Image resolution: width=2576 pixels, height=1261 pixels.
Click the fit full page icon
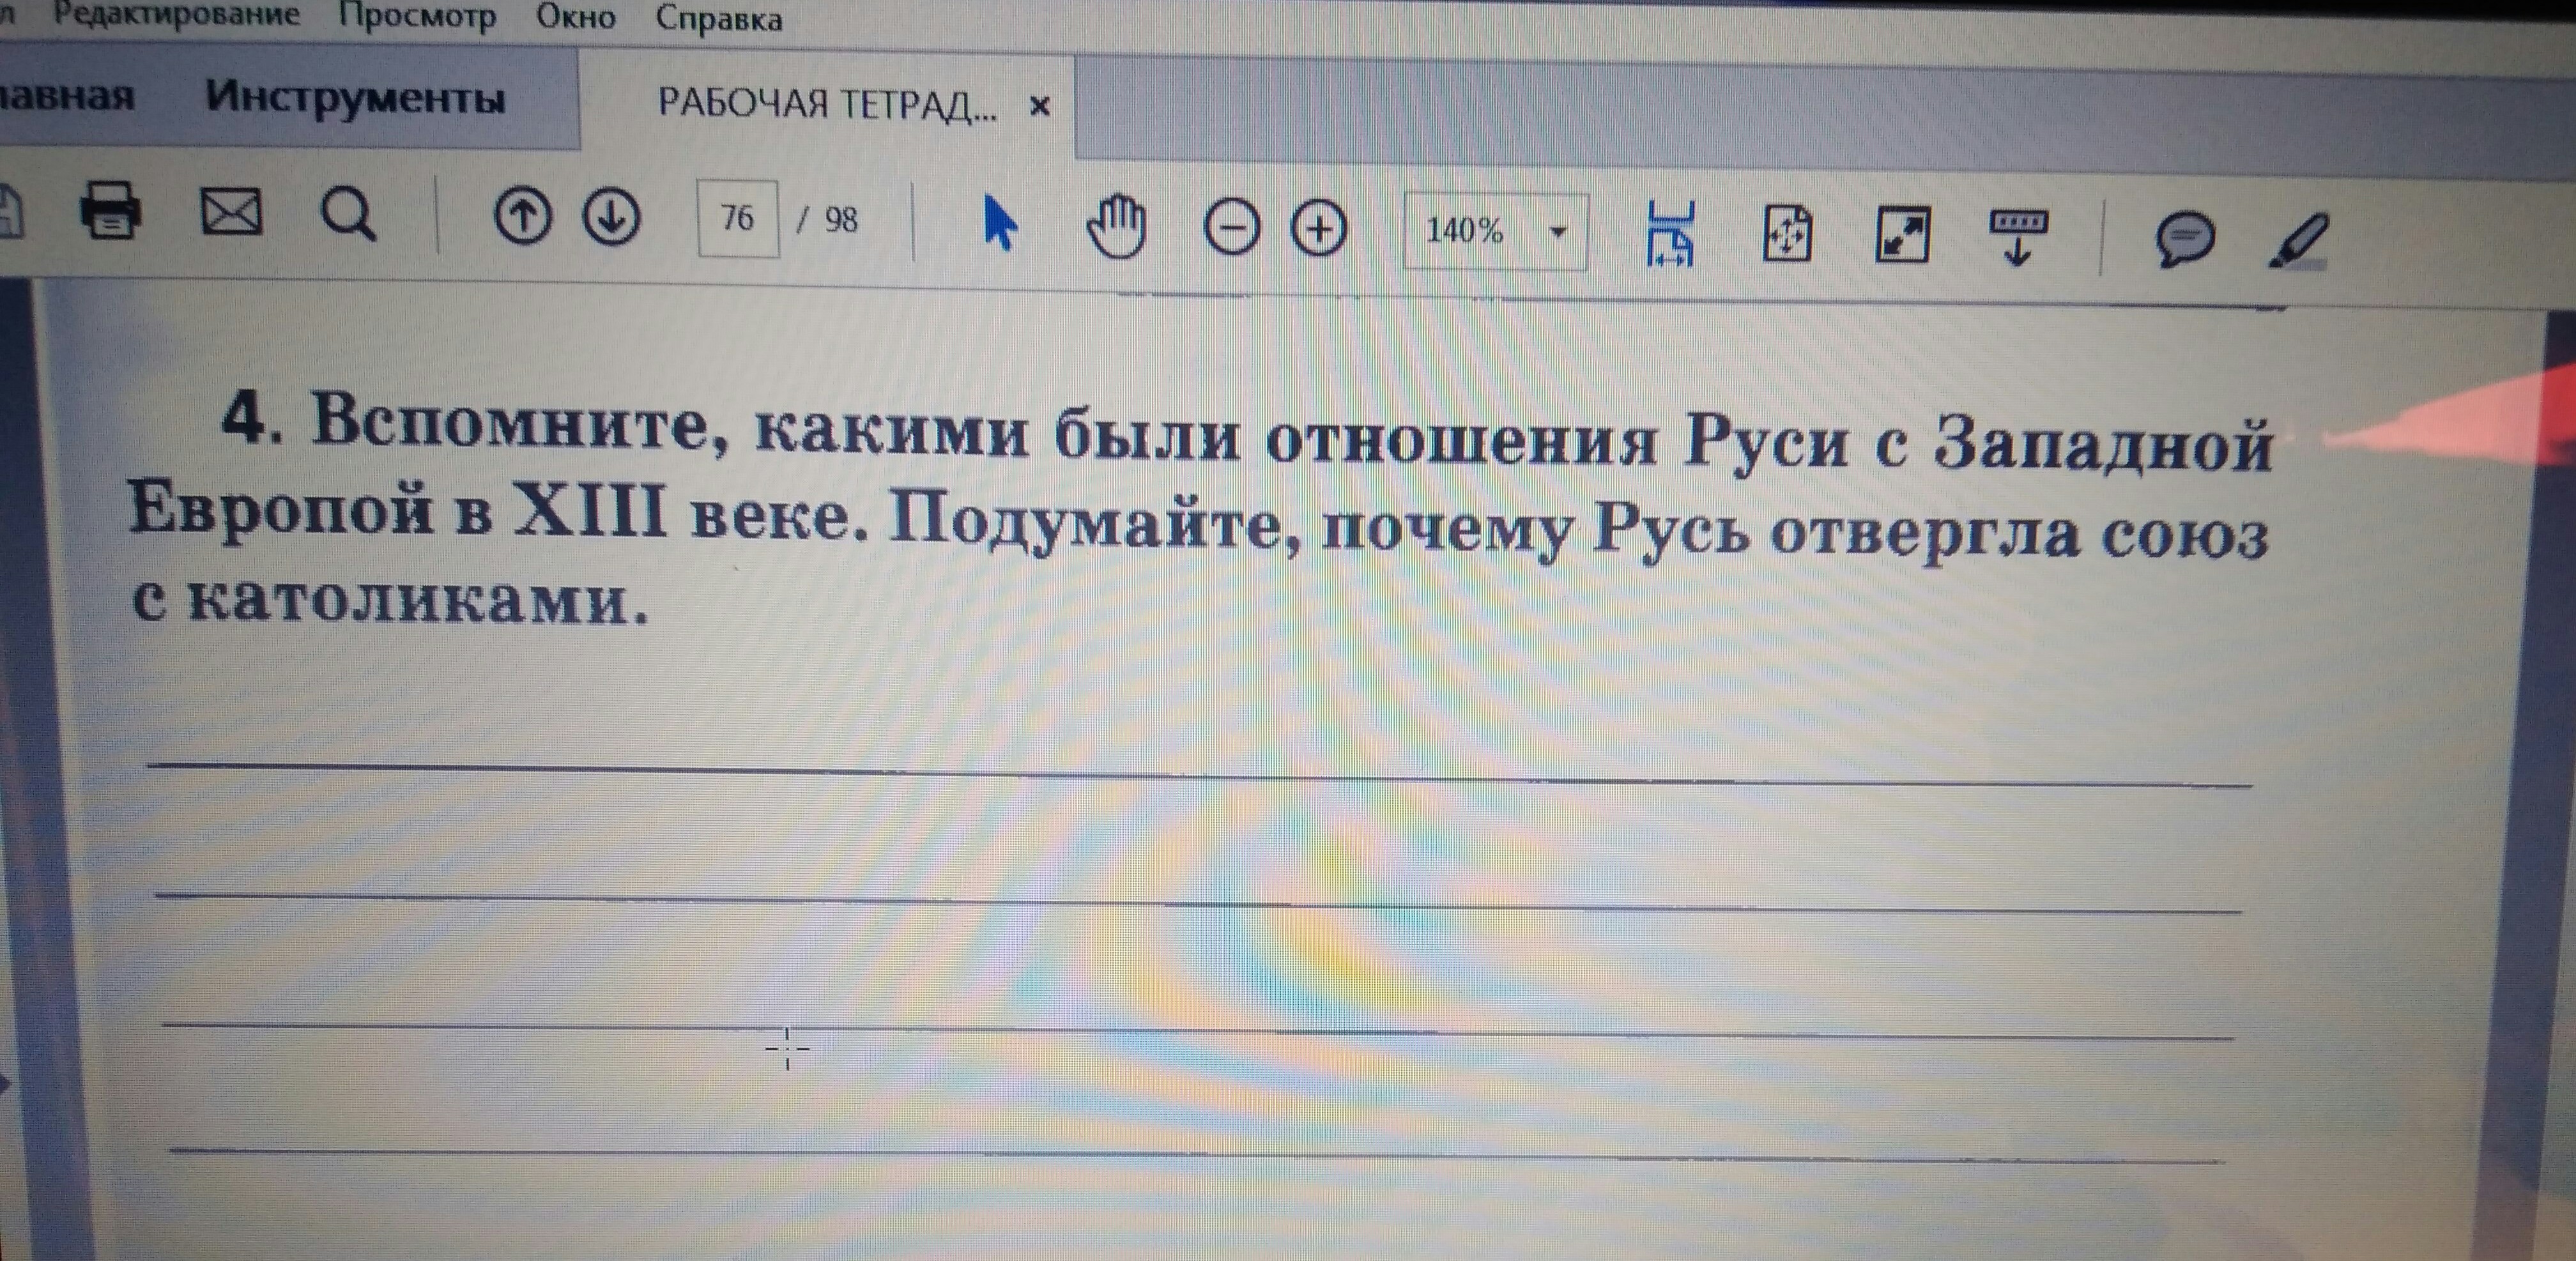[x=1787, y=235]
